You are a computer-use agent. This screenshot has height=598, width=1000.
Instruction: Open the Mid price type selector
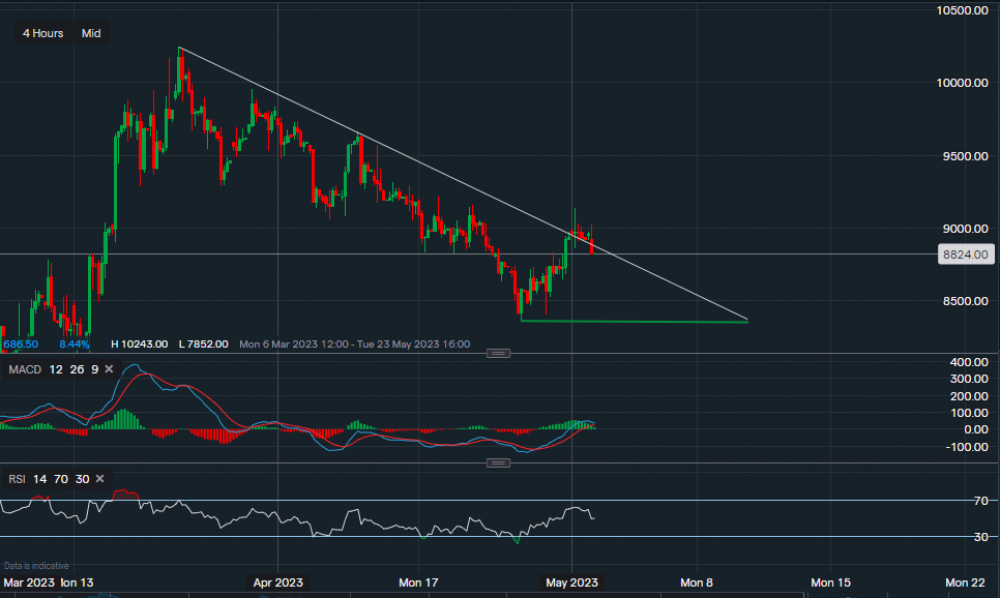pyautogui.click(x=91, y=33)
